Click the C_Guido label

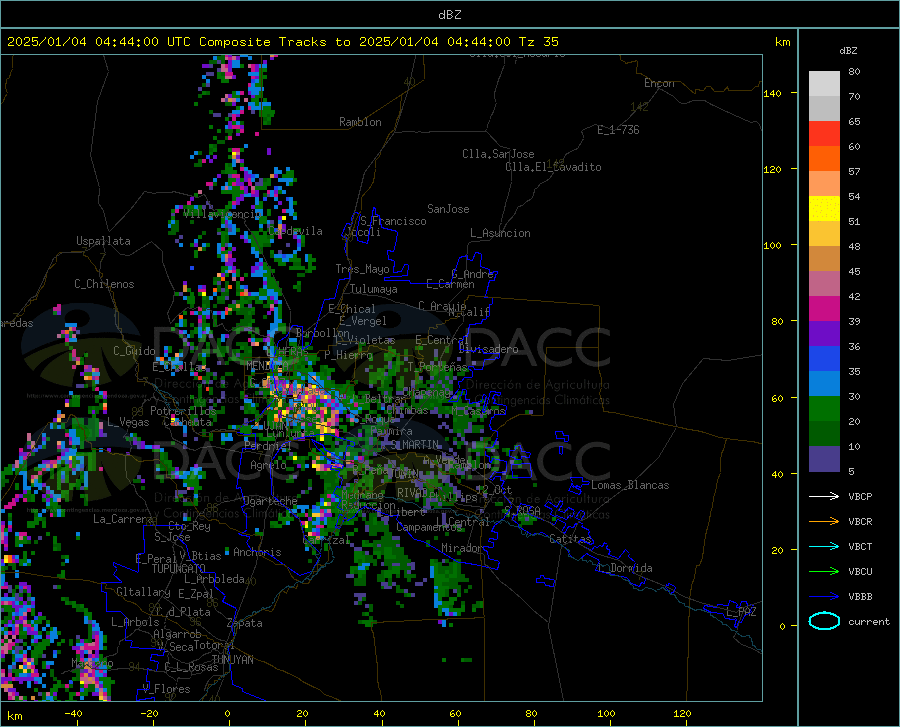pyautogui.click(x=134, y=351)
